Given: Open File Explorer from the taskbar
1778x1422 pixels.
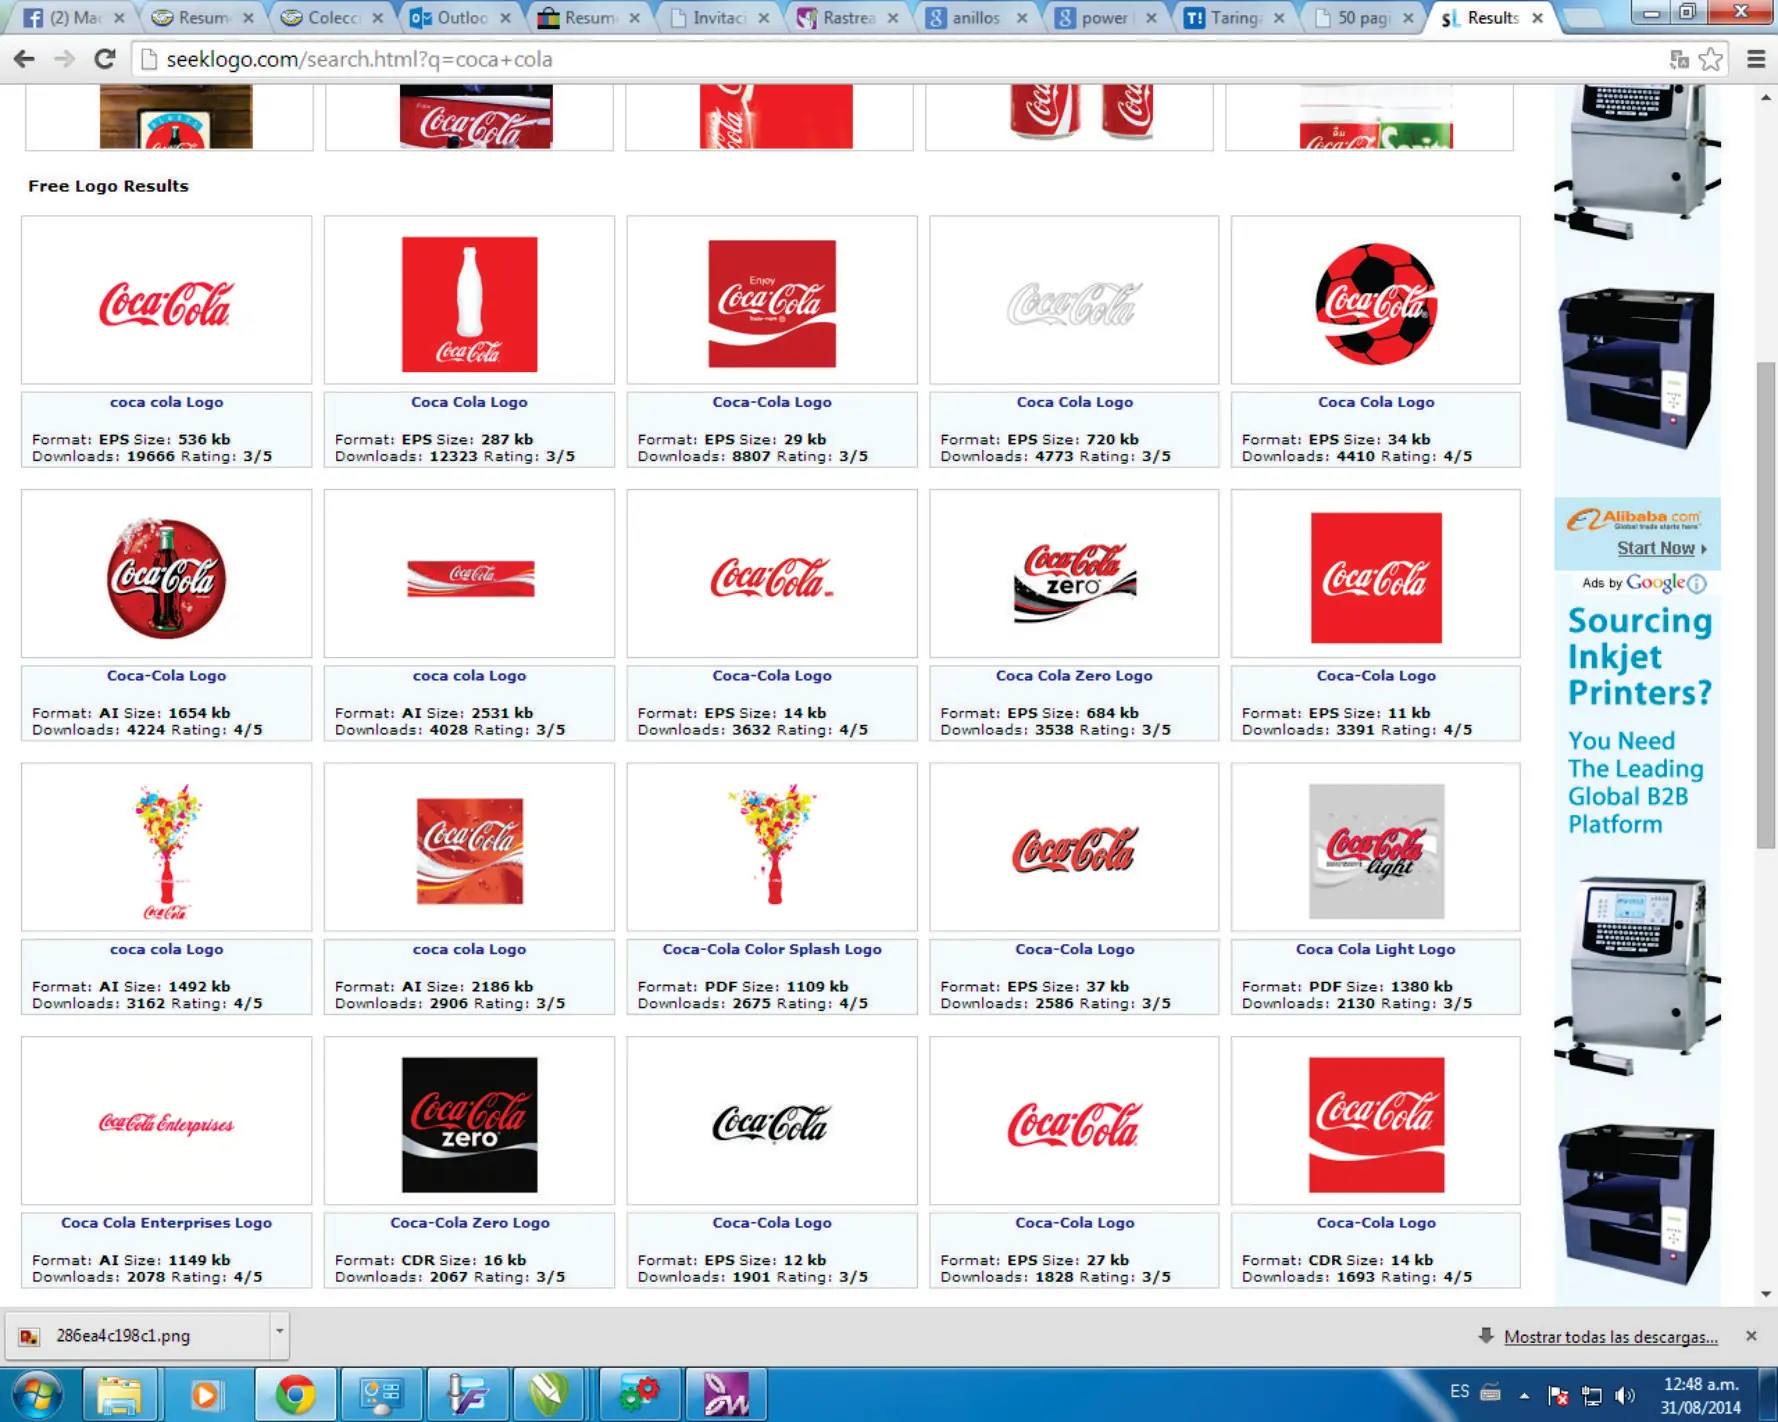Looking at the screenshot, I should (x=119, y=1394).
